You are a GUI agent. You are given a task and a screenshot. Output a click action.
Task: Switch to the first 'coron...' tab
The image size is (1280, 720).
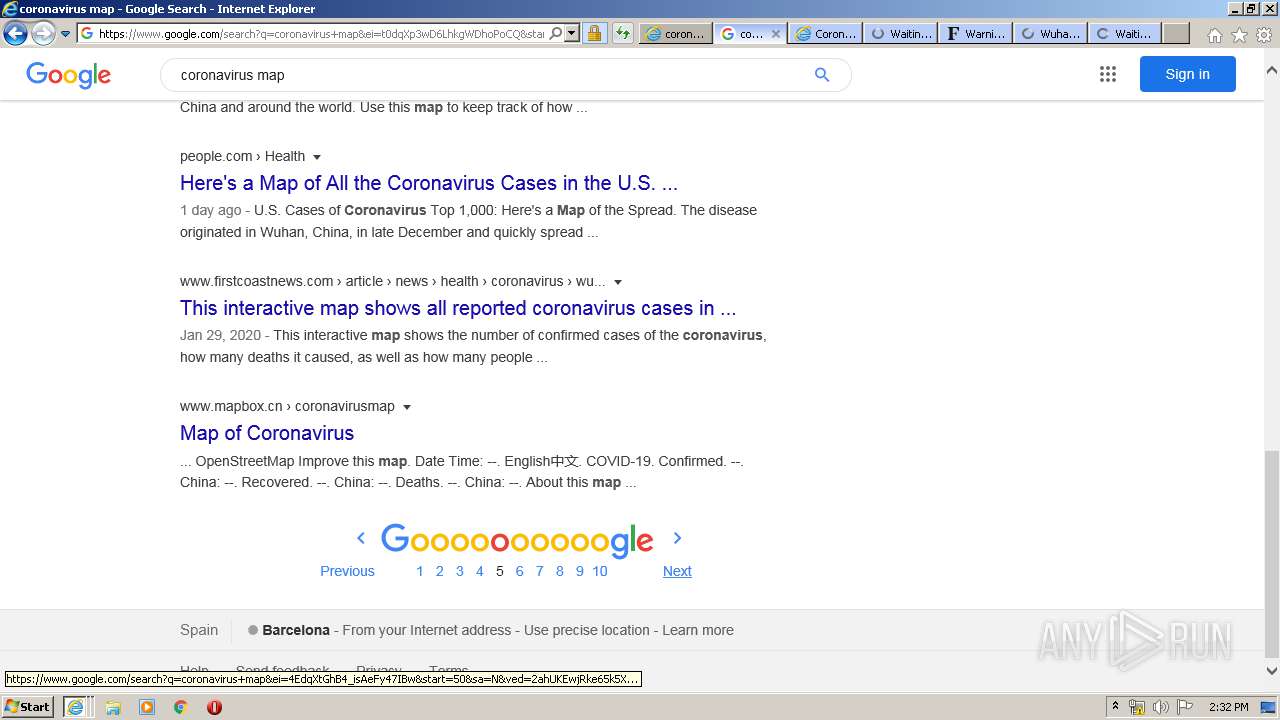coord(676,33)
